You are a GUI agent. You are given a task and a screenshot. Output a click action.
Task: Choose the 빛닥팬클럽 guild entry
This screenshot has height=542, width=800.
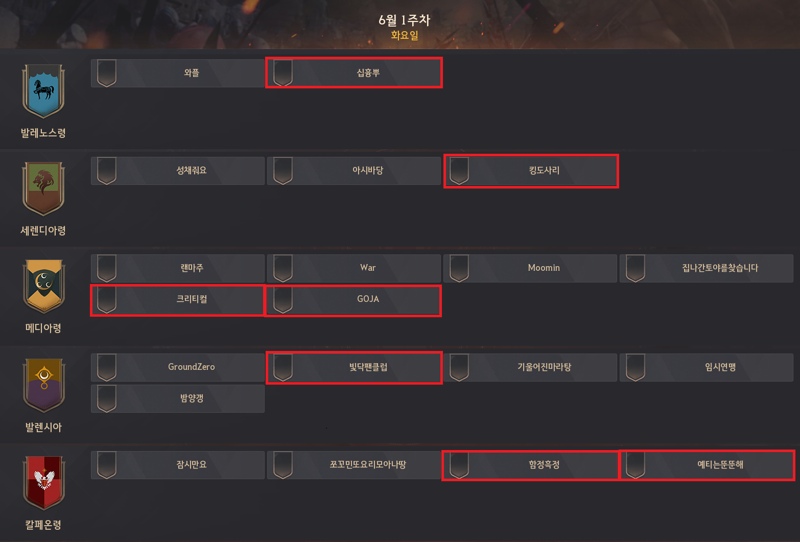[354, 367]
